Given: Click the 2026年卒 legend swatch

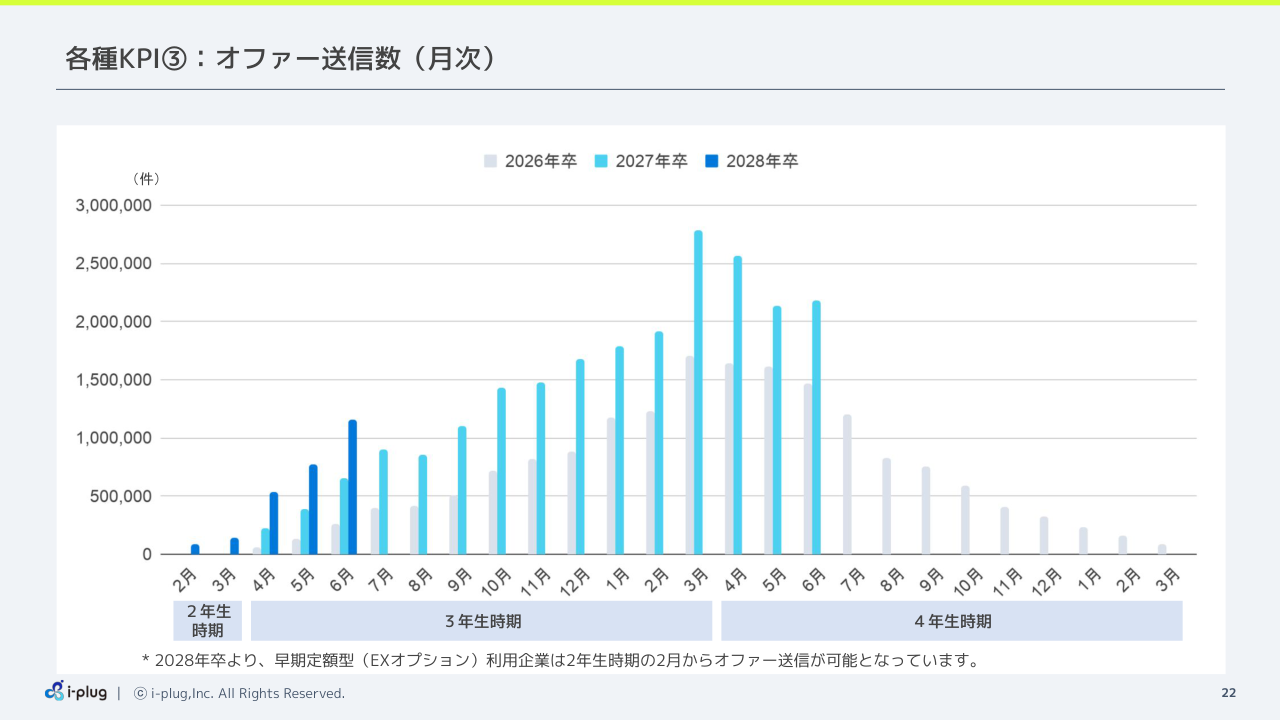Looking at the screenshot, I should point(490,161).
